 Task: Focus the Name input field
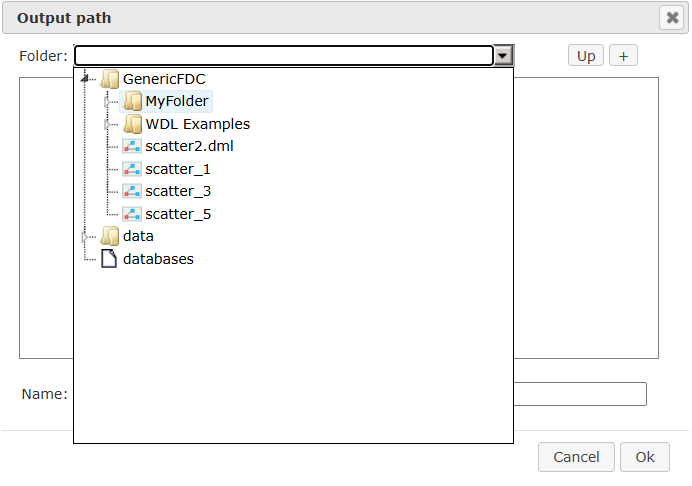click(580, 394)
